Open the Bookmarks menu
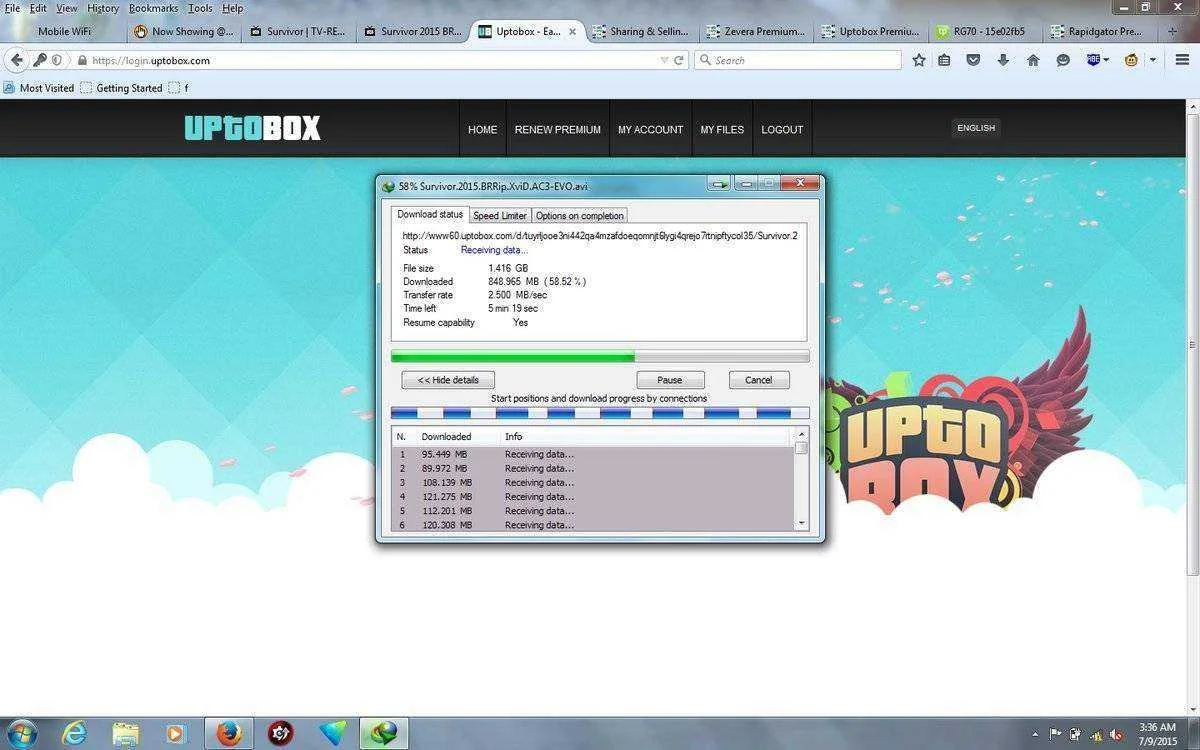Viewport: 1200px width, 750px height. (153, 8)
